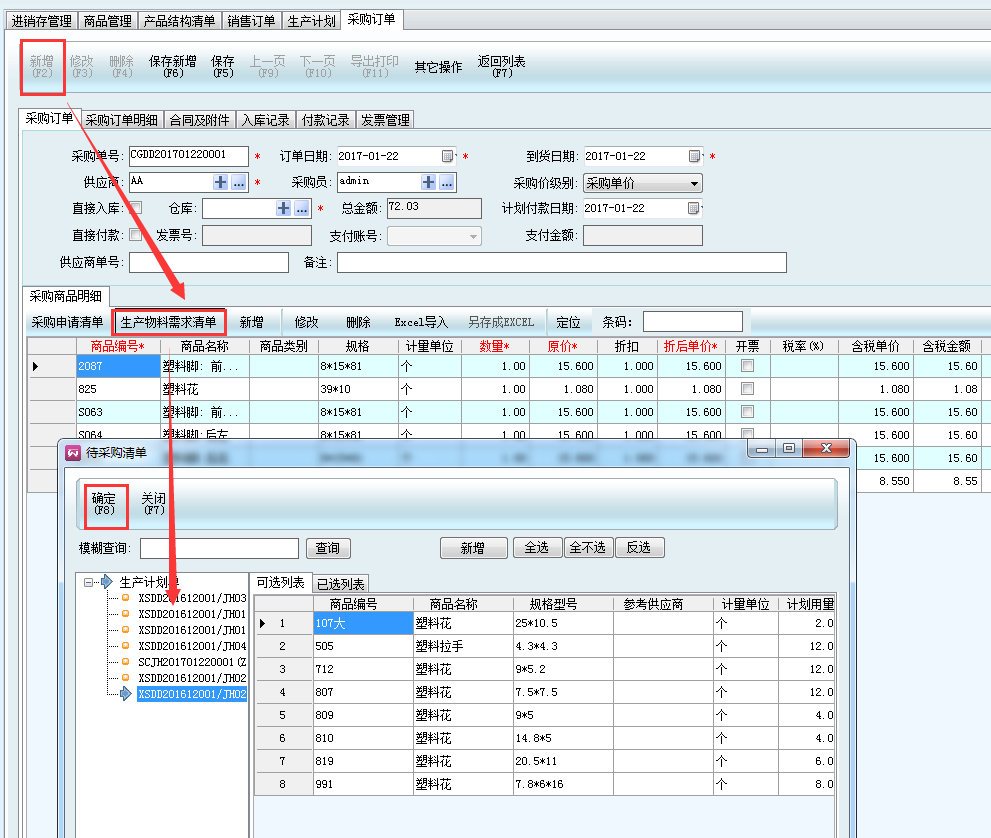
Task: Click 生产物料需求清单 in the detail toolbar
Action: pyautogui.click(x=168, y=322)
